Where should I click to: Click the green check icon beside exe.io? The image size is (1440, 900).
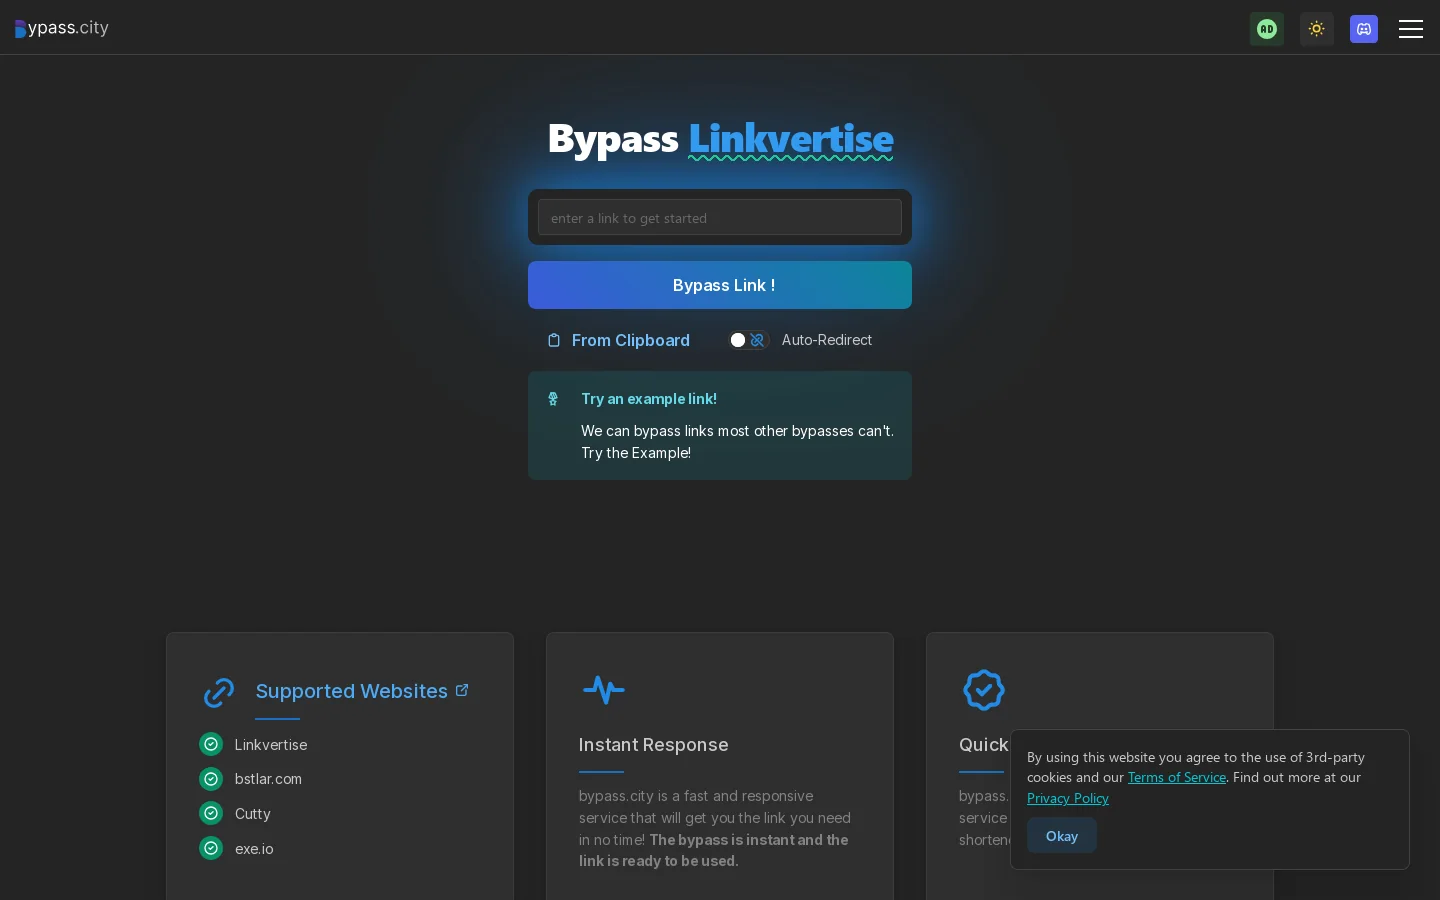(211, 848)
